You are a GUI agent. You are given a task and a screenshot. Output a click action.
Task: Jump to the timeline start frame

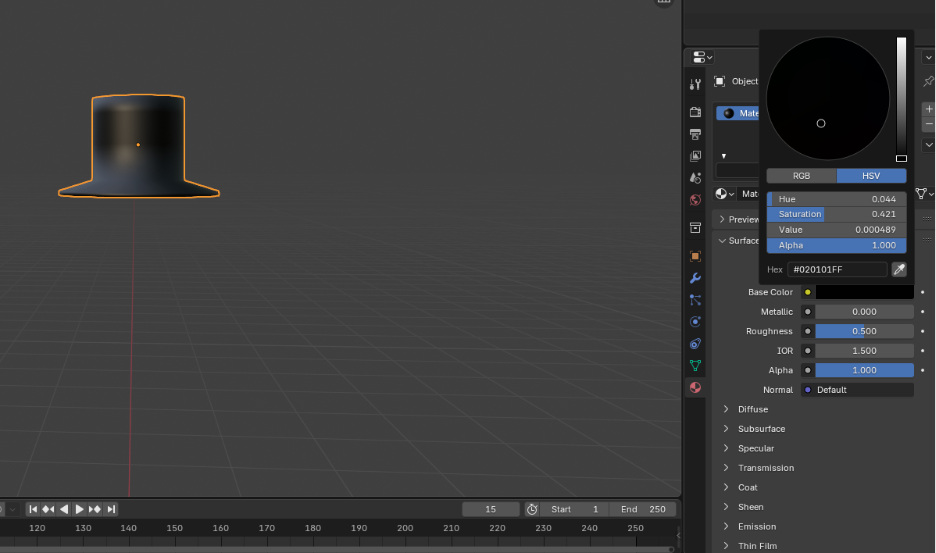(33, 509)
